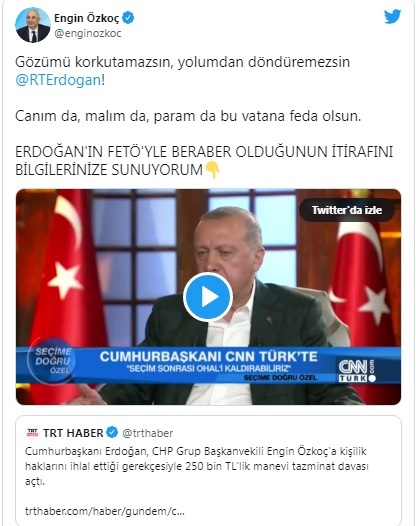Click the CNN Türk logo in video
The width and height of the screenshot is (416, 526).
click(x=357, y=371)
